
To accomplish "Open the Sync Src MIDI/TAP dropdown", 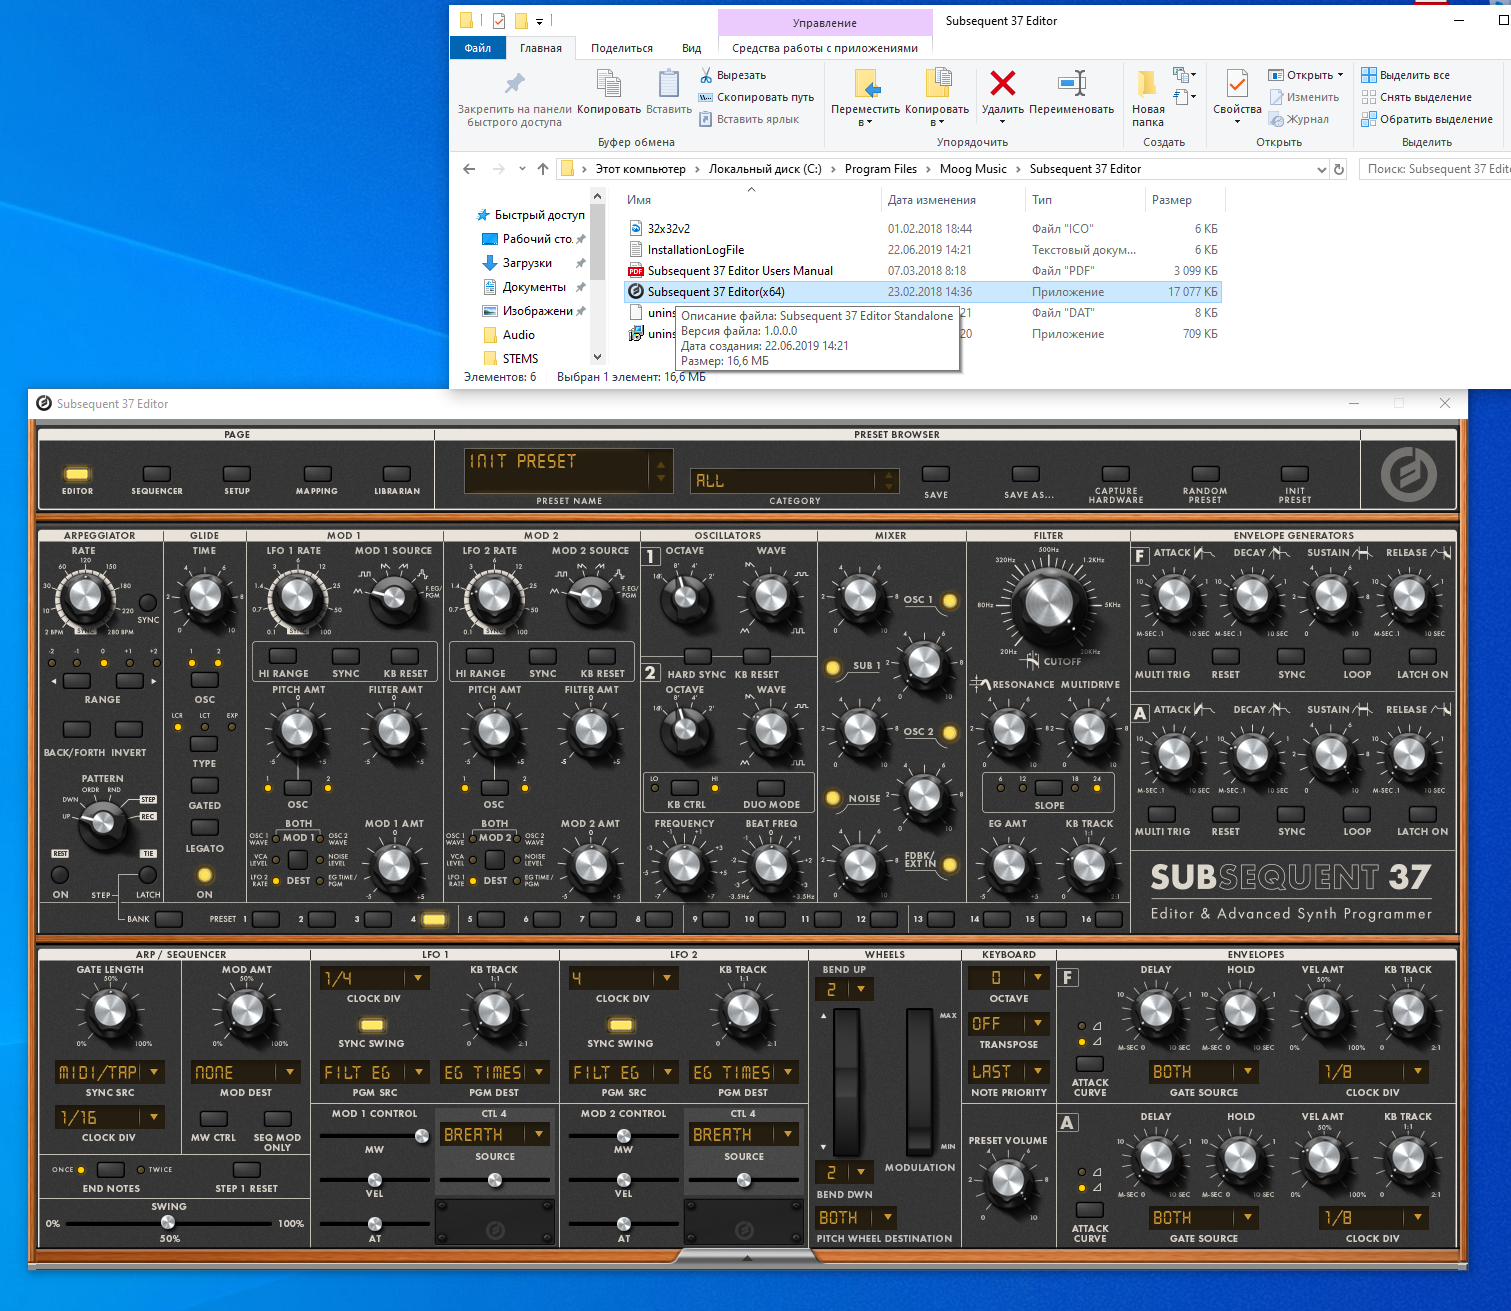I will (110, 1072).
